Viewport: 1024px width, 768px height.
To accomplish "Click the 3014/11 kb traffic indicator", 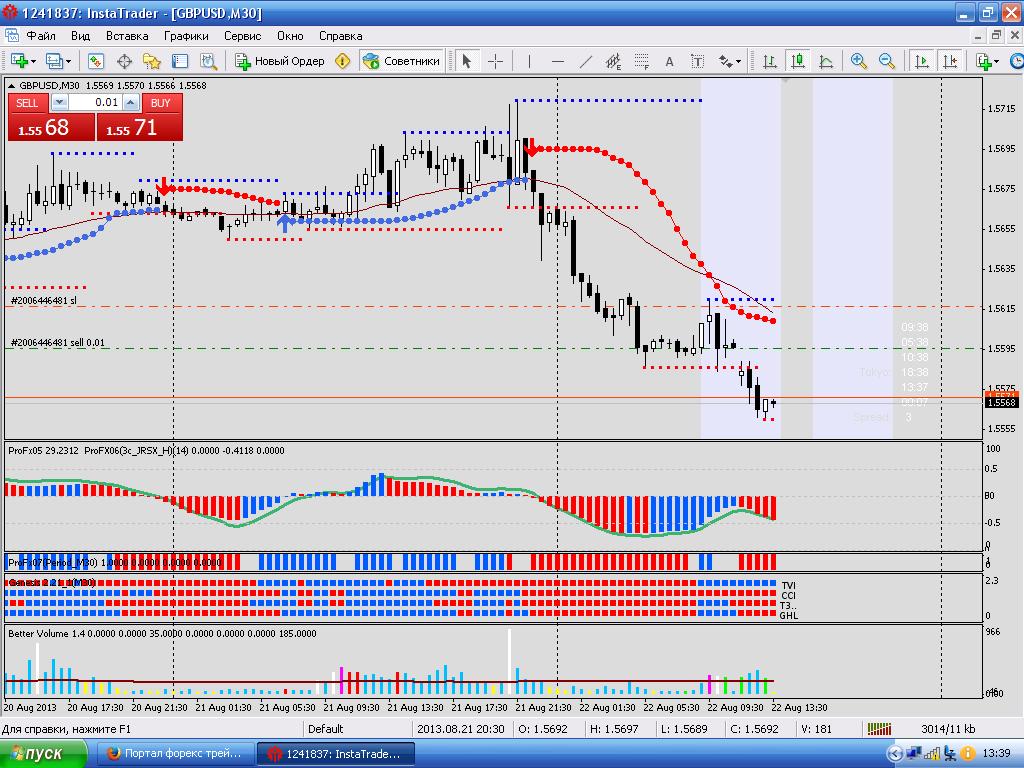I will (x=948, y=729).
